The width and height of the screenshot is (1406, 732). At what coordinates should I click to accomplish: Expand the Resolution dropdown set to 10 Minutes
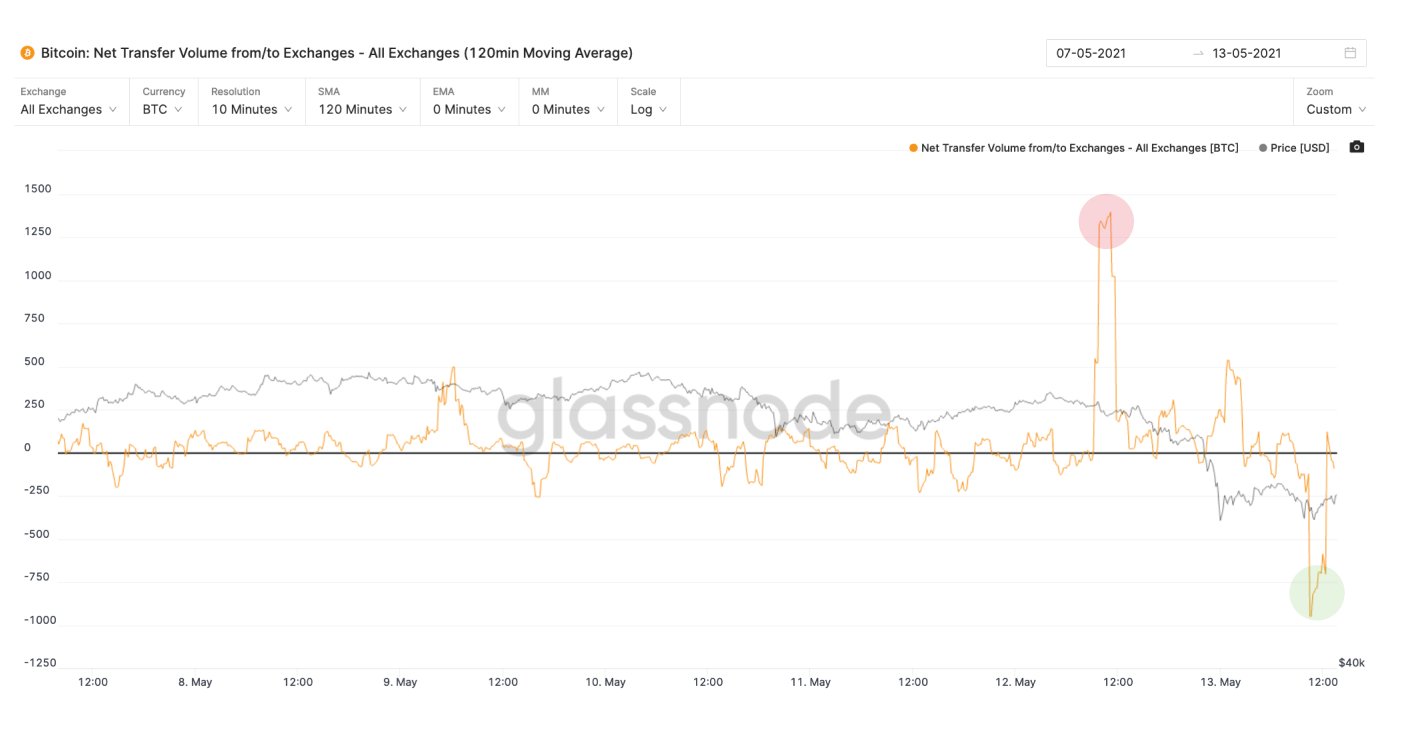(252, 101)
